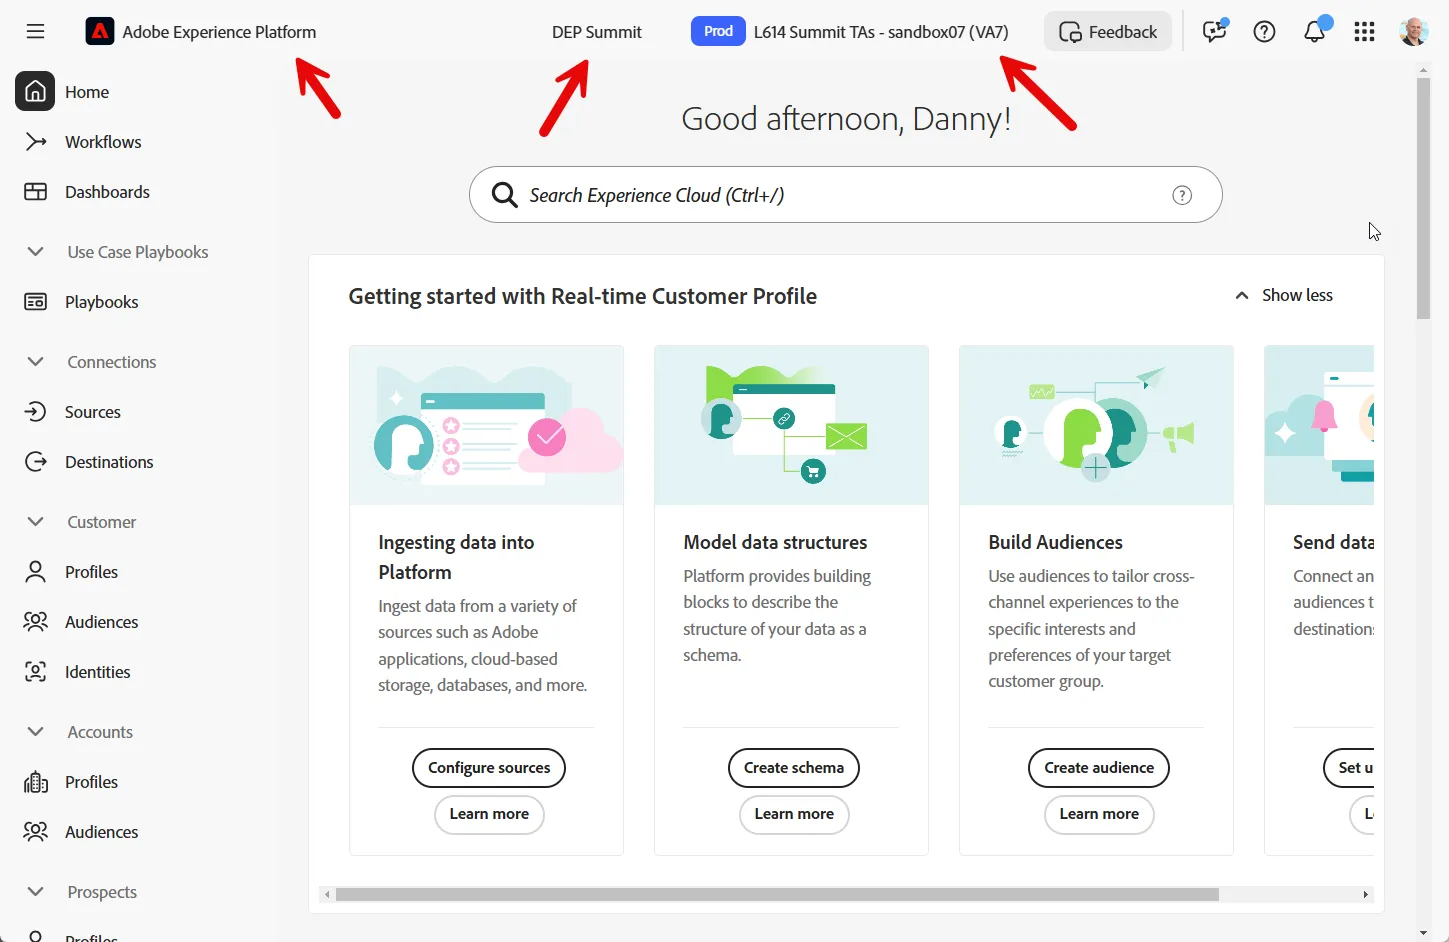Open the app switcher grid icon

(x=1364, y=32)
